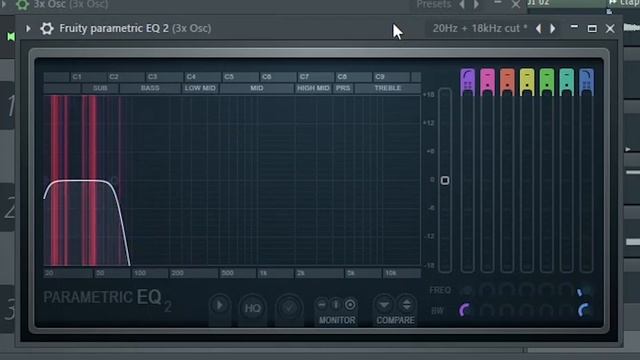Click the main level slider handle
This screenshot has width=640, height=360.
[x=445, y=180]
